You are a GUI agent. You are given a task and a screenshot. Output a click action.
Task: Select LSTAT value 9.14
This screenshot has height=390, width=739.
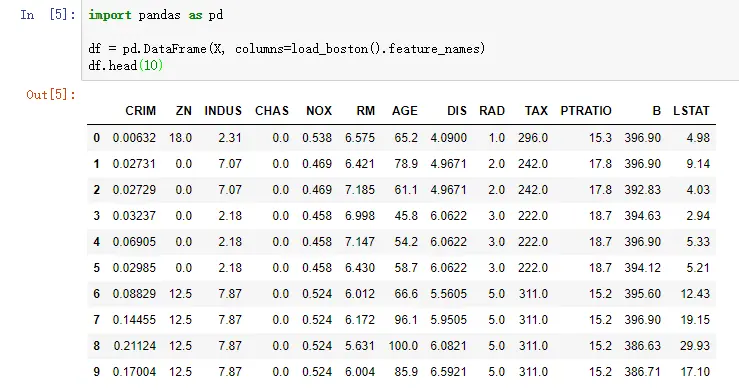[698, 164]
